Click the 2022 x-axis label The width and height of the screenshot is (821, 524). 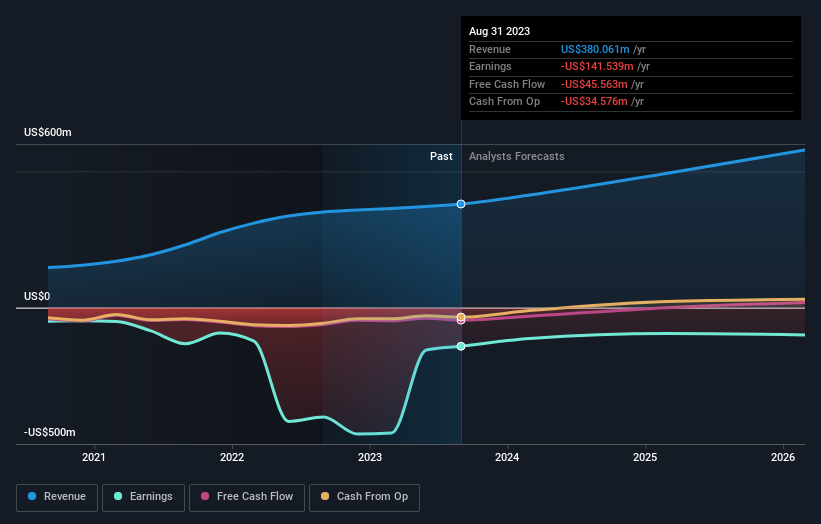click(x=232, y=458)
